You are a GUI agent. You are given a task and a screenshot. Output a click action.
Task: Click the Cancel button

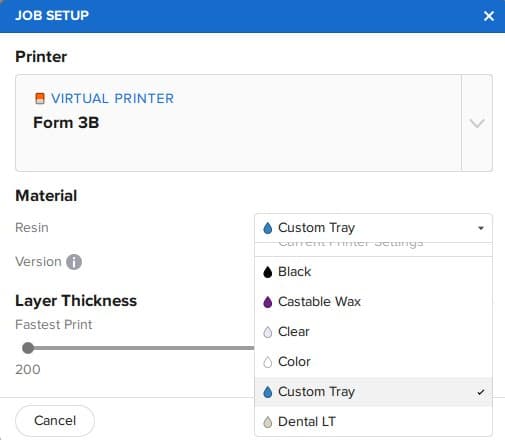point(55,421)
